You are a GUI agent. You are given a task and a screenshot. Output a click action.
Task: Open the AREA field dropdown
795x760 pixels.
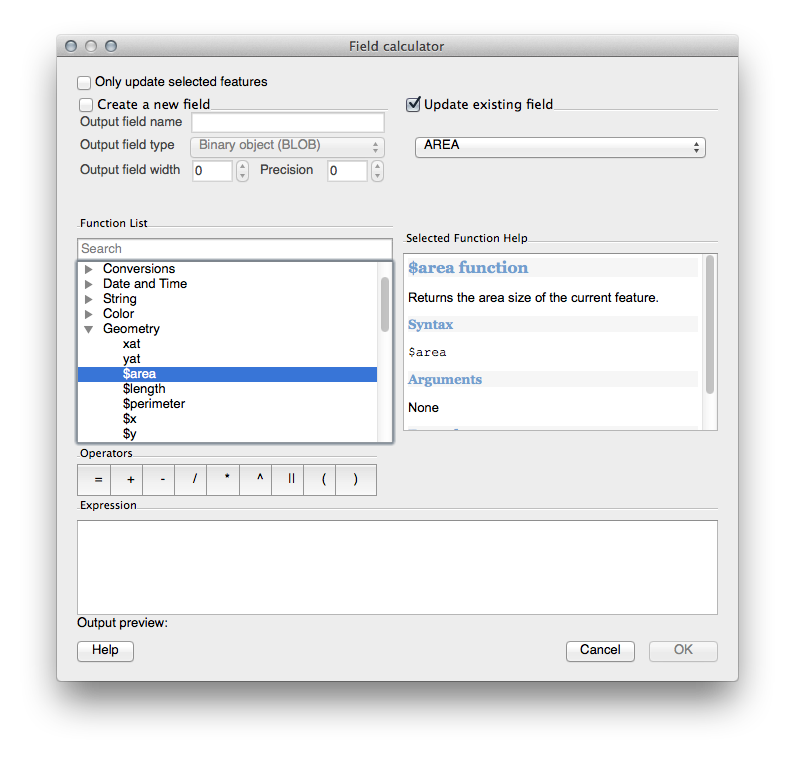(x=560, y=147)
